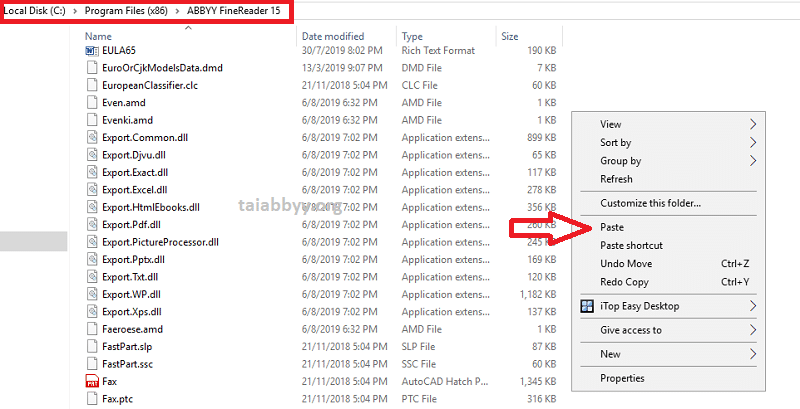The height and width of the screenshot is (409, 800).
Task: Open dropdown after Local Disk (C:) breadcrumb
Action: pos(75,11)
